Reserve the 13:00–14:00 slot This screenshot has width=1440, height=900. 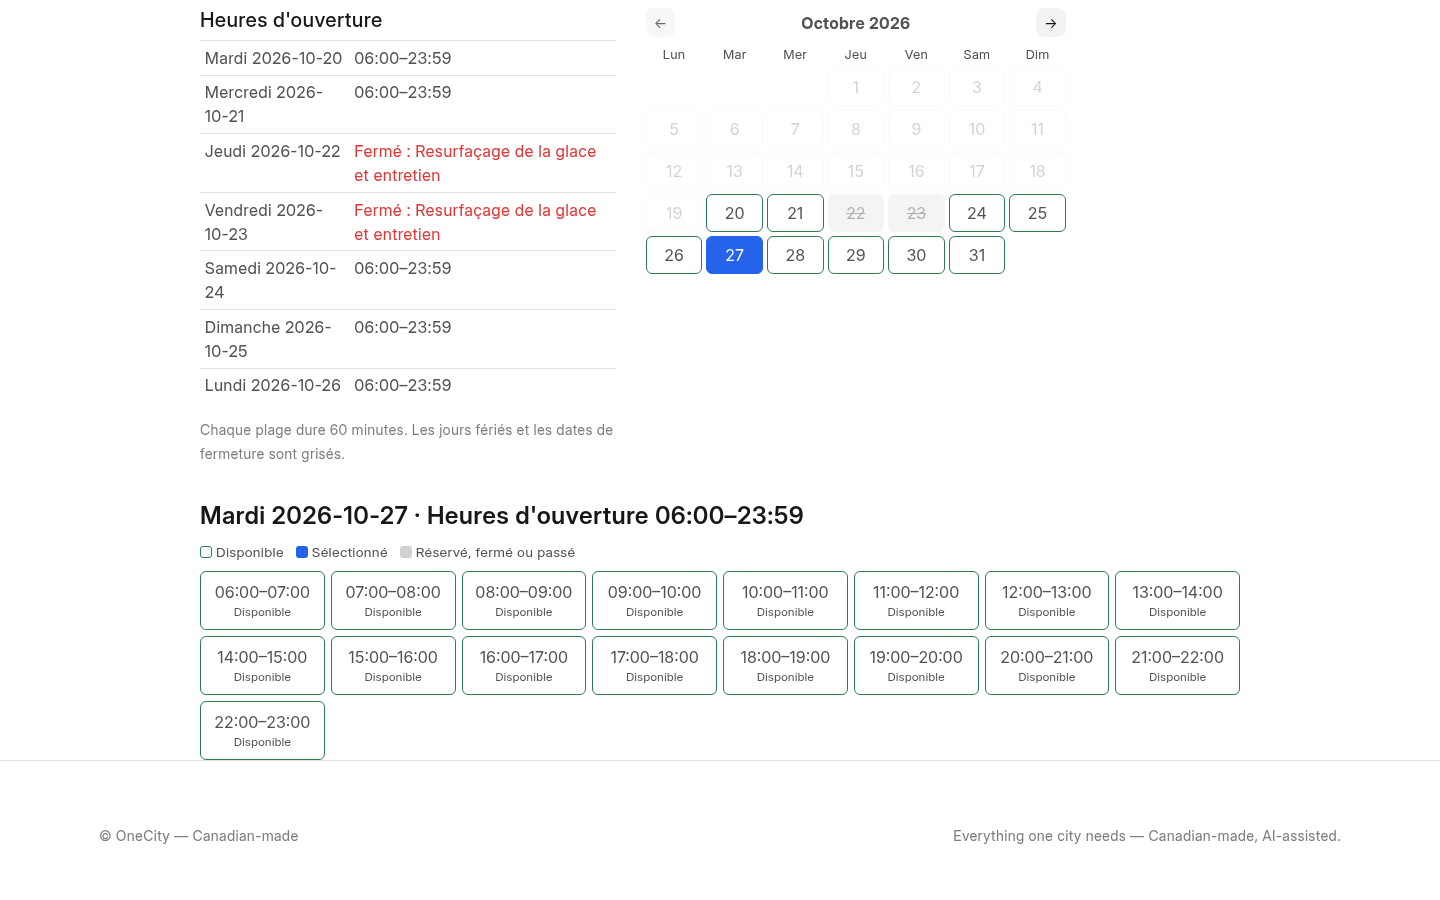(x=1177, y=600)
